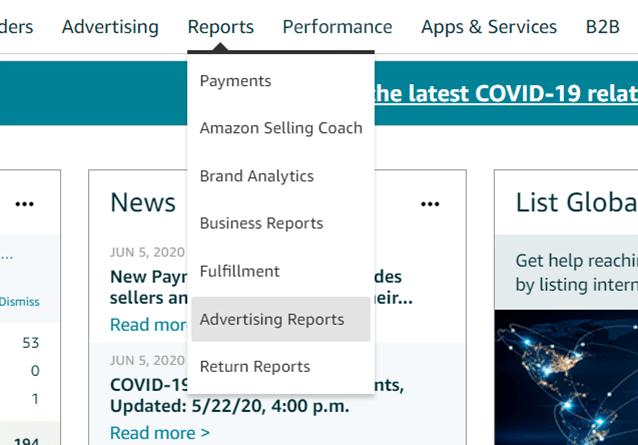Open Advertising Reports from the dropdown
The height and width of the screenshot is (445, 638).
click(x=280, y=319)
